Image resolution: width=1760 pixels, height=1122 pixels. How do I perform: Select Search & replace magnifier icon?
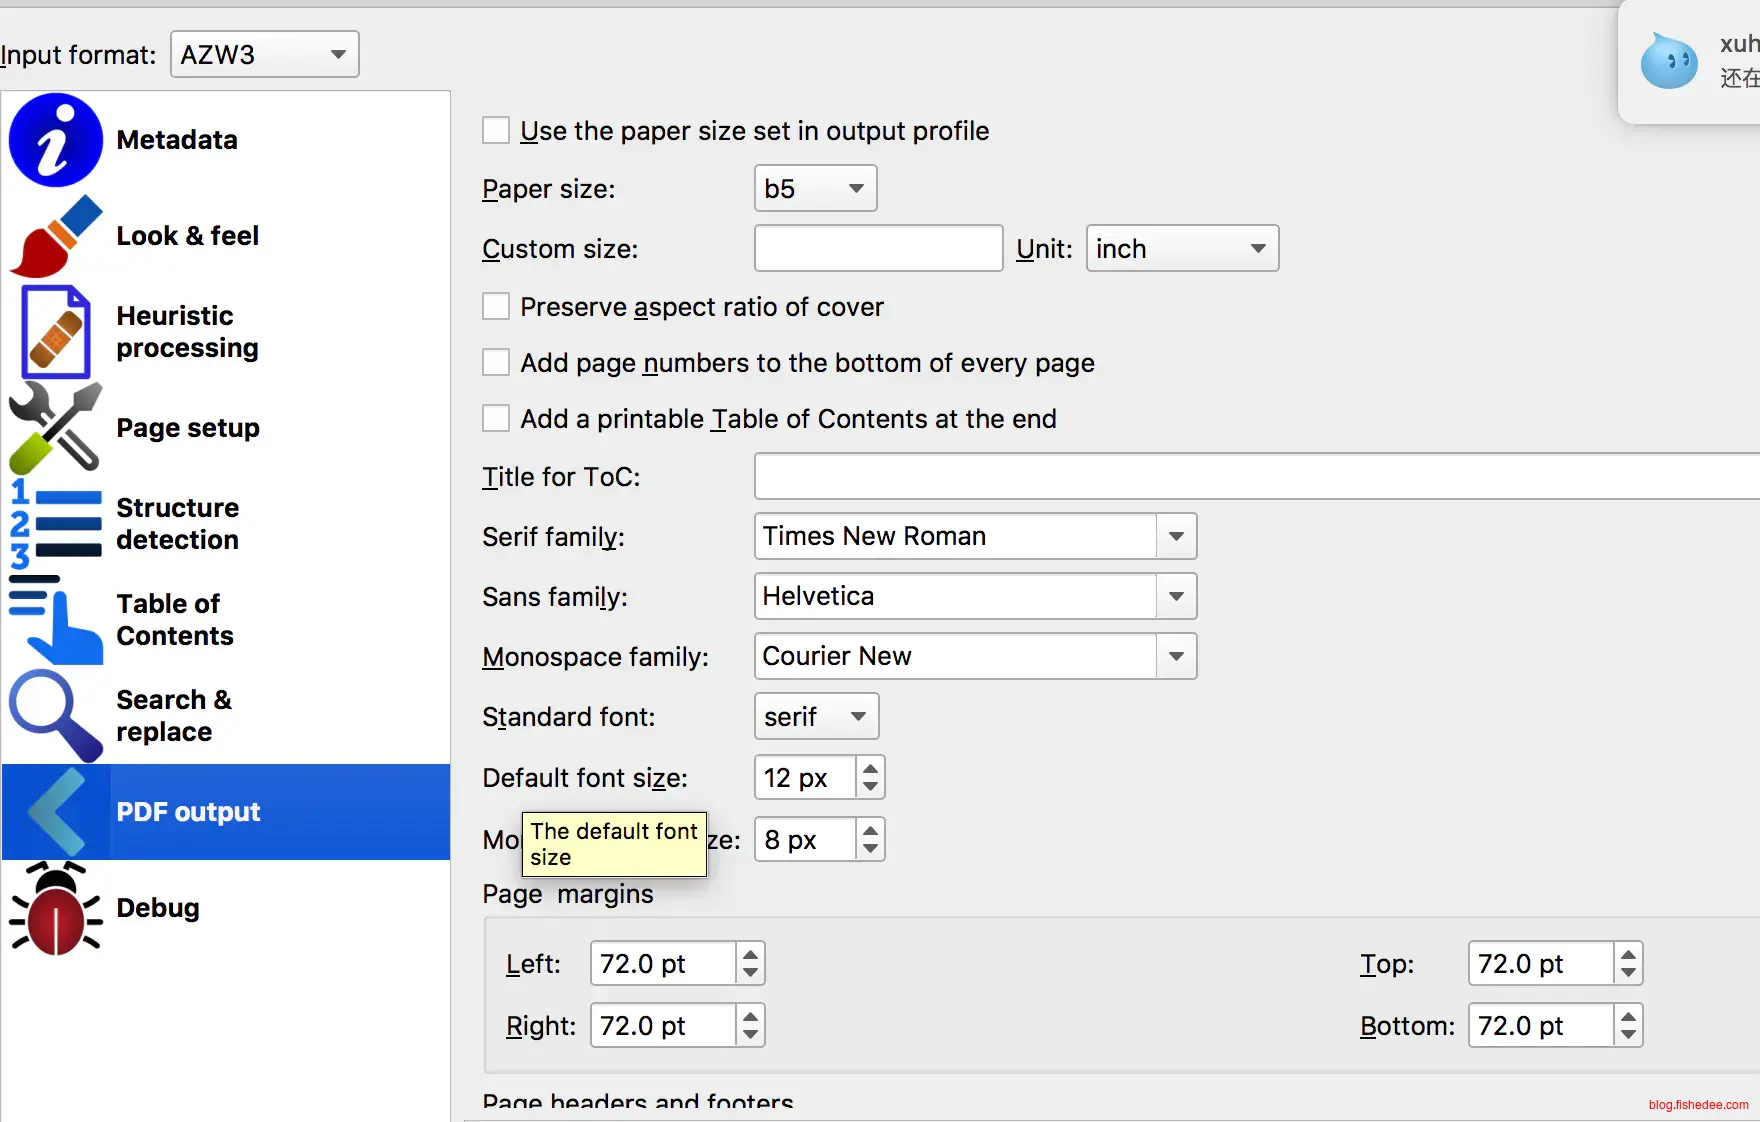56,716
